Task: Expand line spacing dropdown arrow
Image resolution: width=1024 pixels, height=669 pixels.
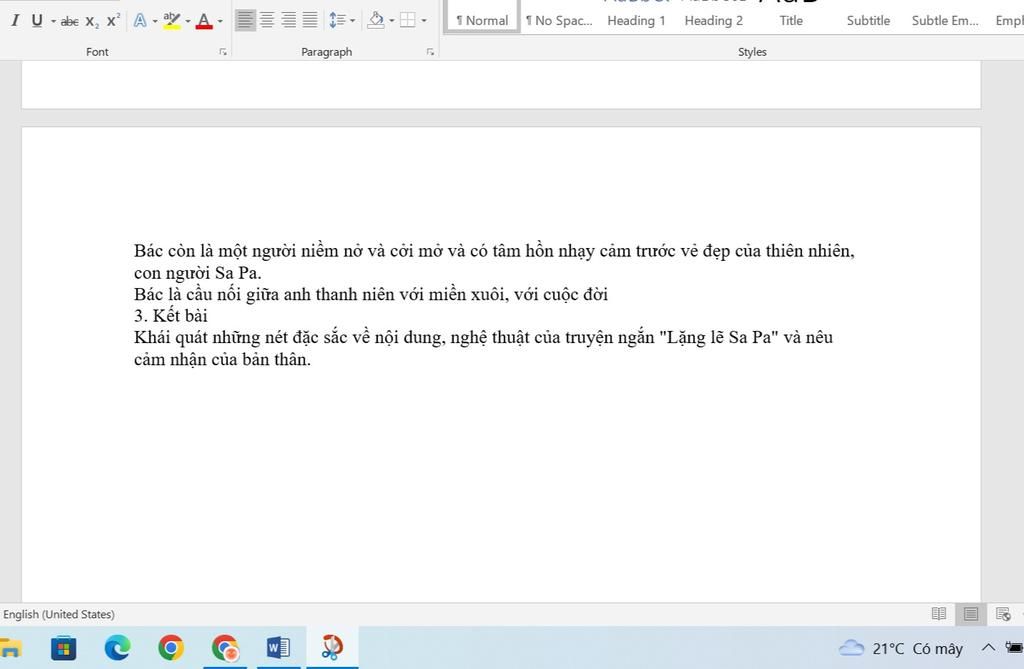Action: pos(353,21)
